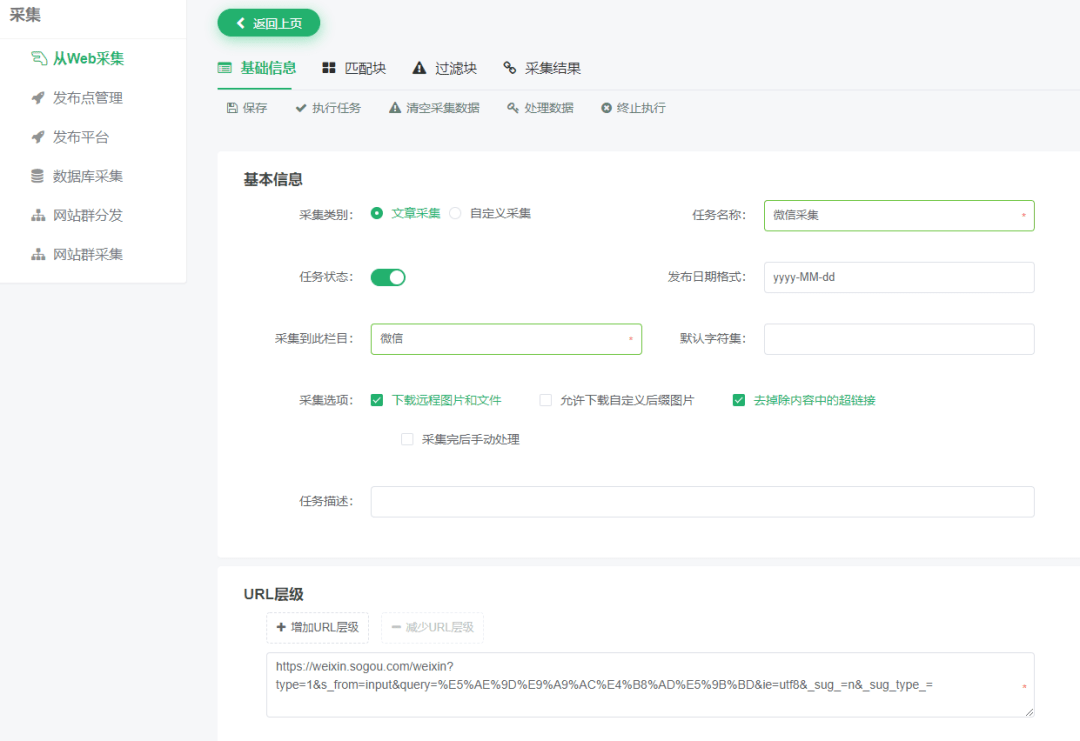Click the left chevron icon in 返回上页

coord(240,23)
